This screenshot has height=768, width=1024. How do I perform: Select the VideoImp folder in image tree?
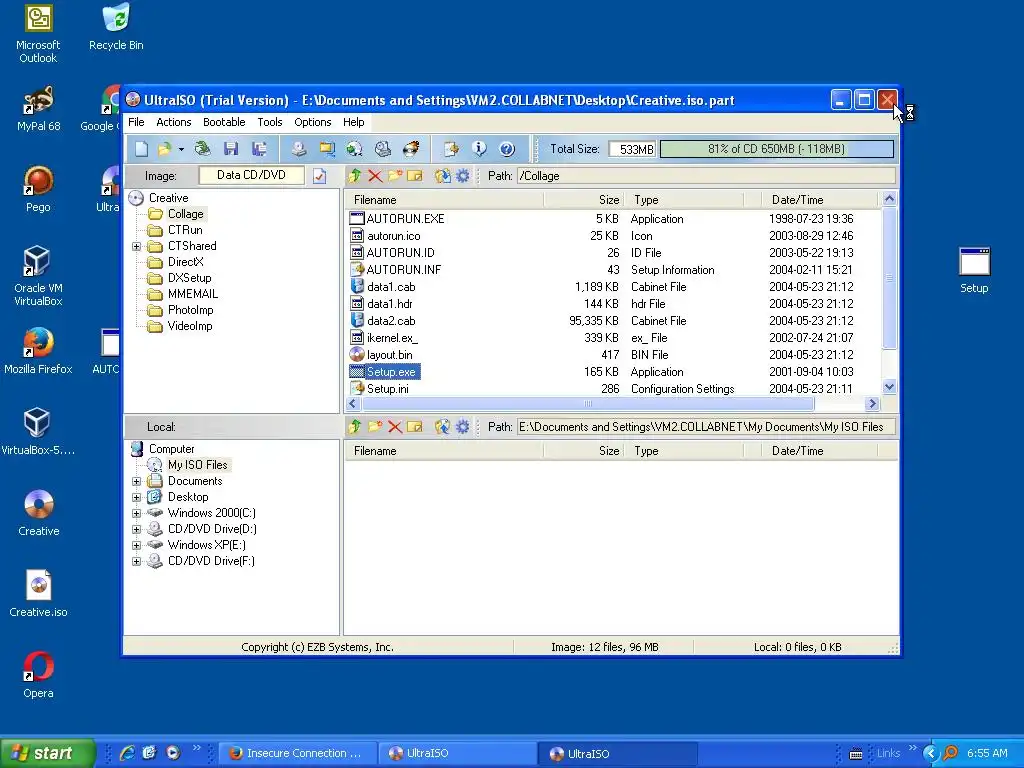[x=190, y=326]
